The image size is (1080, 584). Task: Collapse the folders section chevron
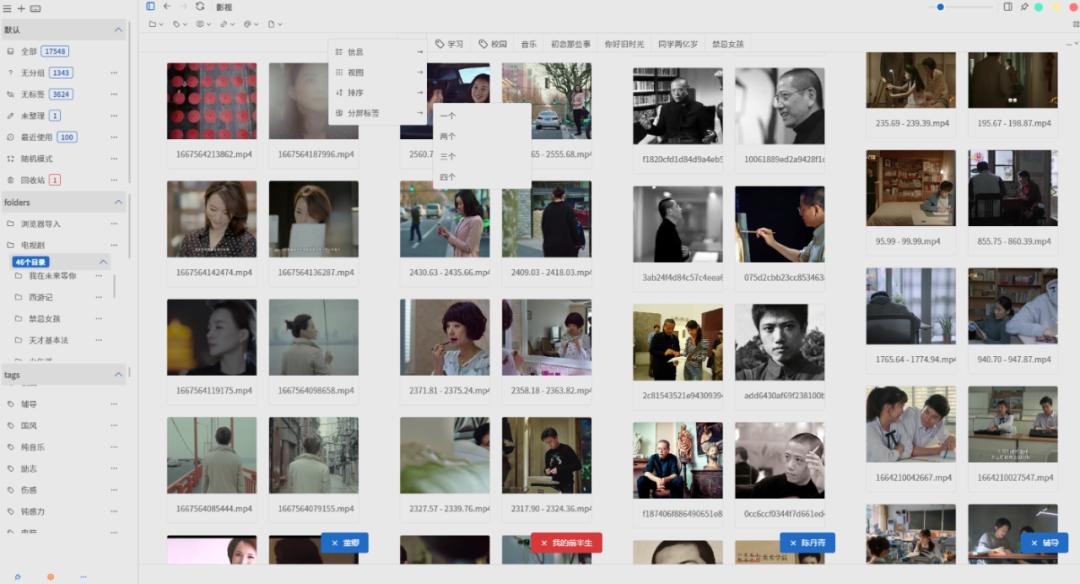click(118, 202)
